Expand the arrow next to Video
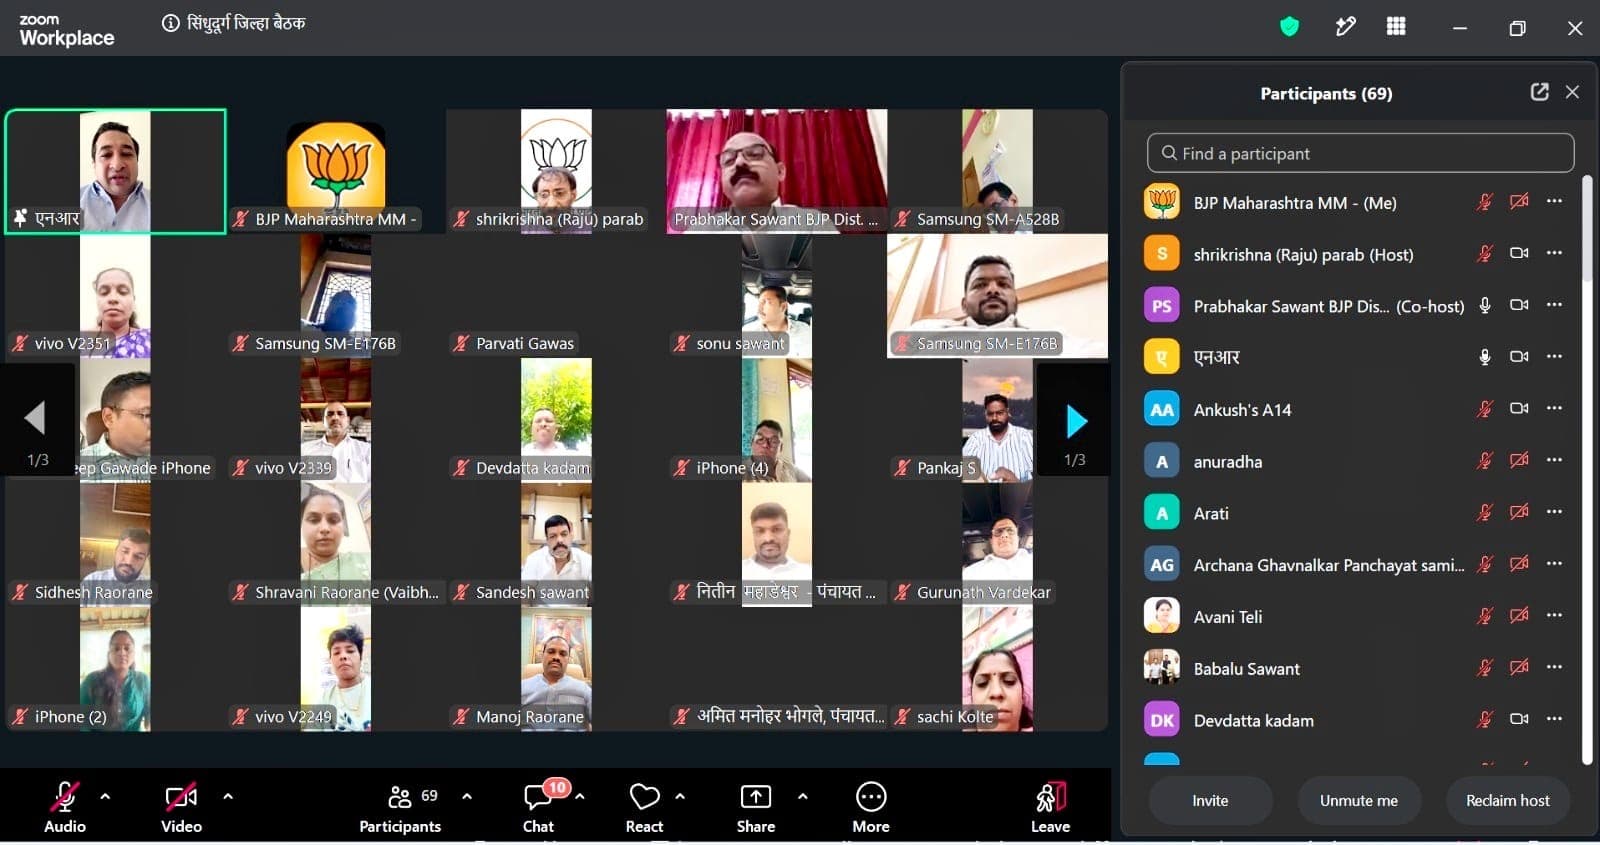 228,797
